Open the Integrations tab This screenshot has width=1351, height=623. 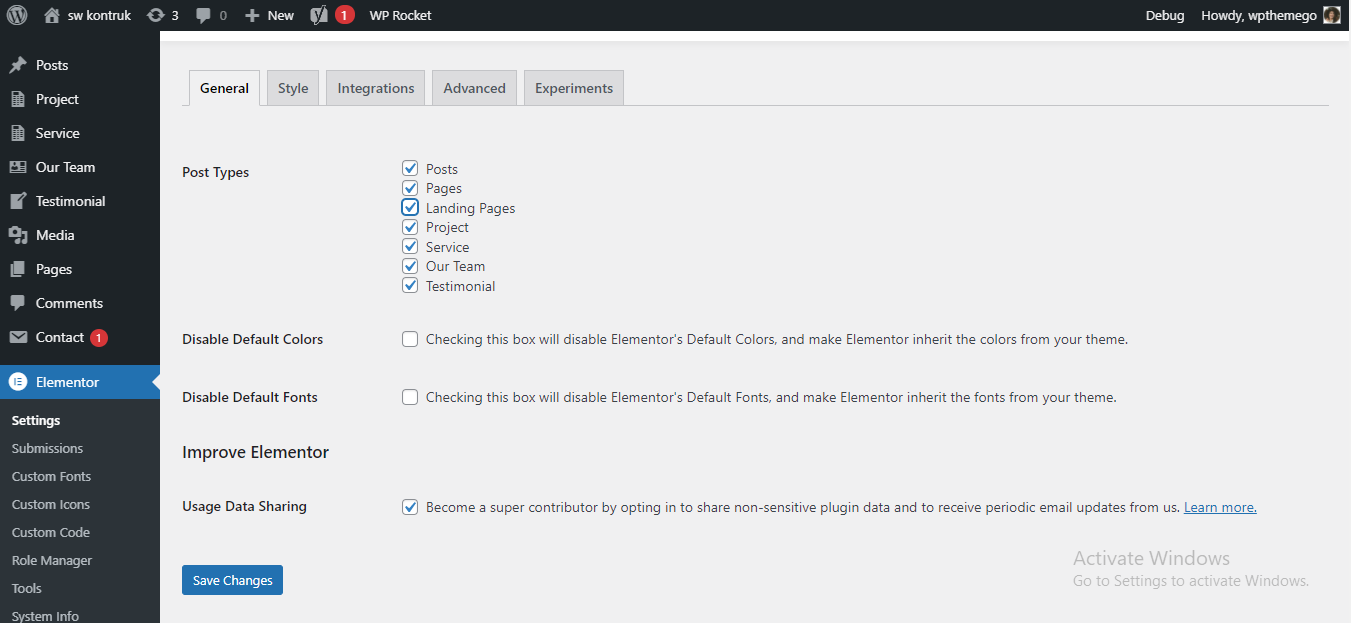coord(376,88)
